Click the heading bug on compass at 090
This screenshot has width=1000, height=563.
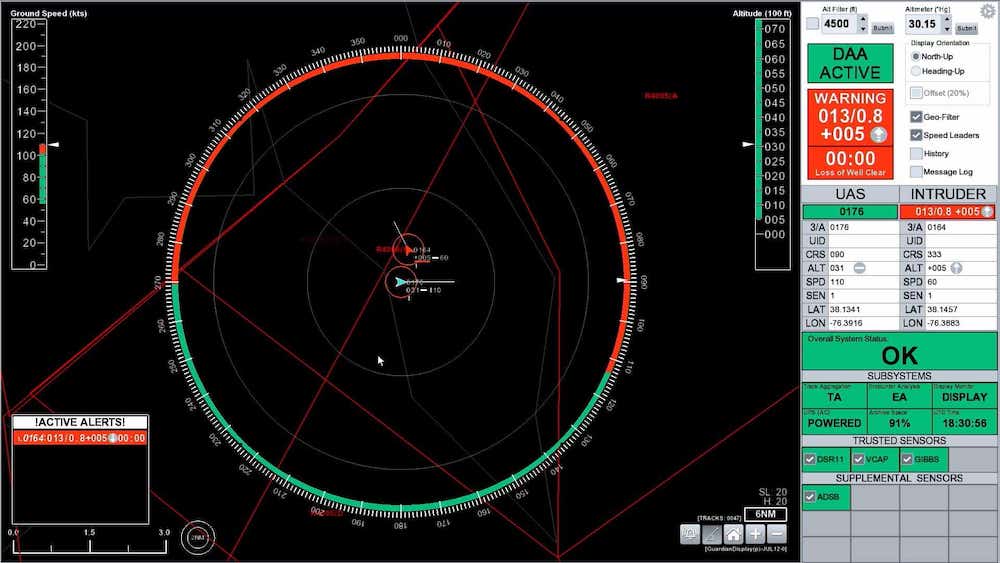coord(622,280)
